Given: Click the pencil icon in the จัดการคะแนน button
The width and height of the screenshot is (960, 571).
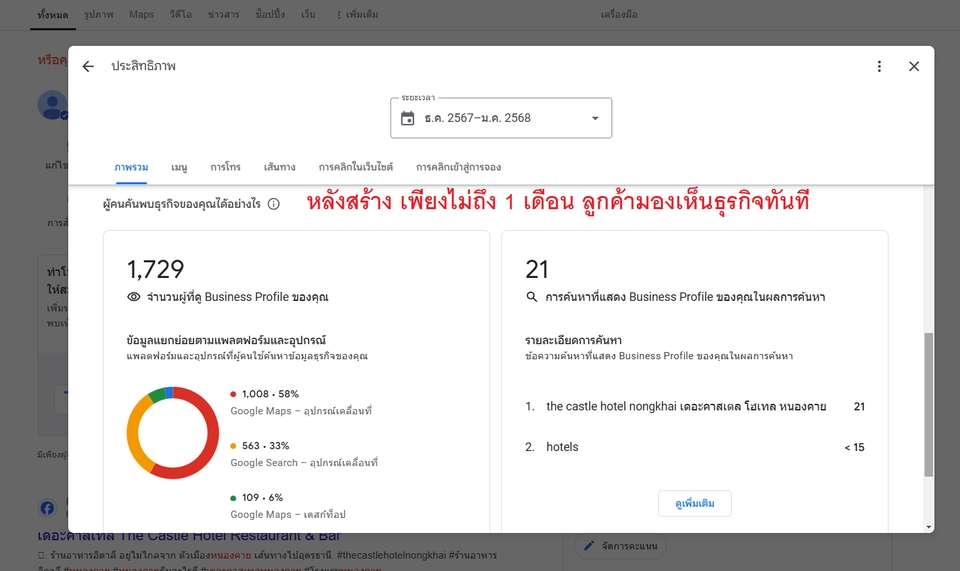Looking at the screenshot, I should pyautogui.click(x=589, y=545).
